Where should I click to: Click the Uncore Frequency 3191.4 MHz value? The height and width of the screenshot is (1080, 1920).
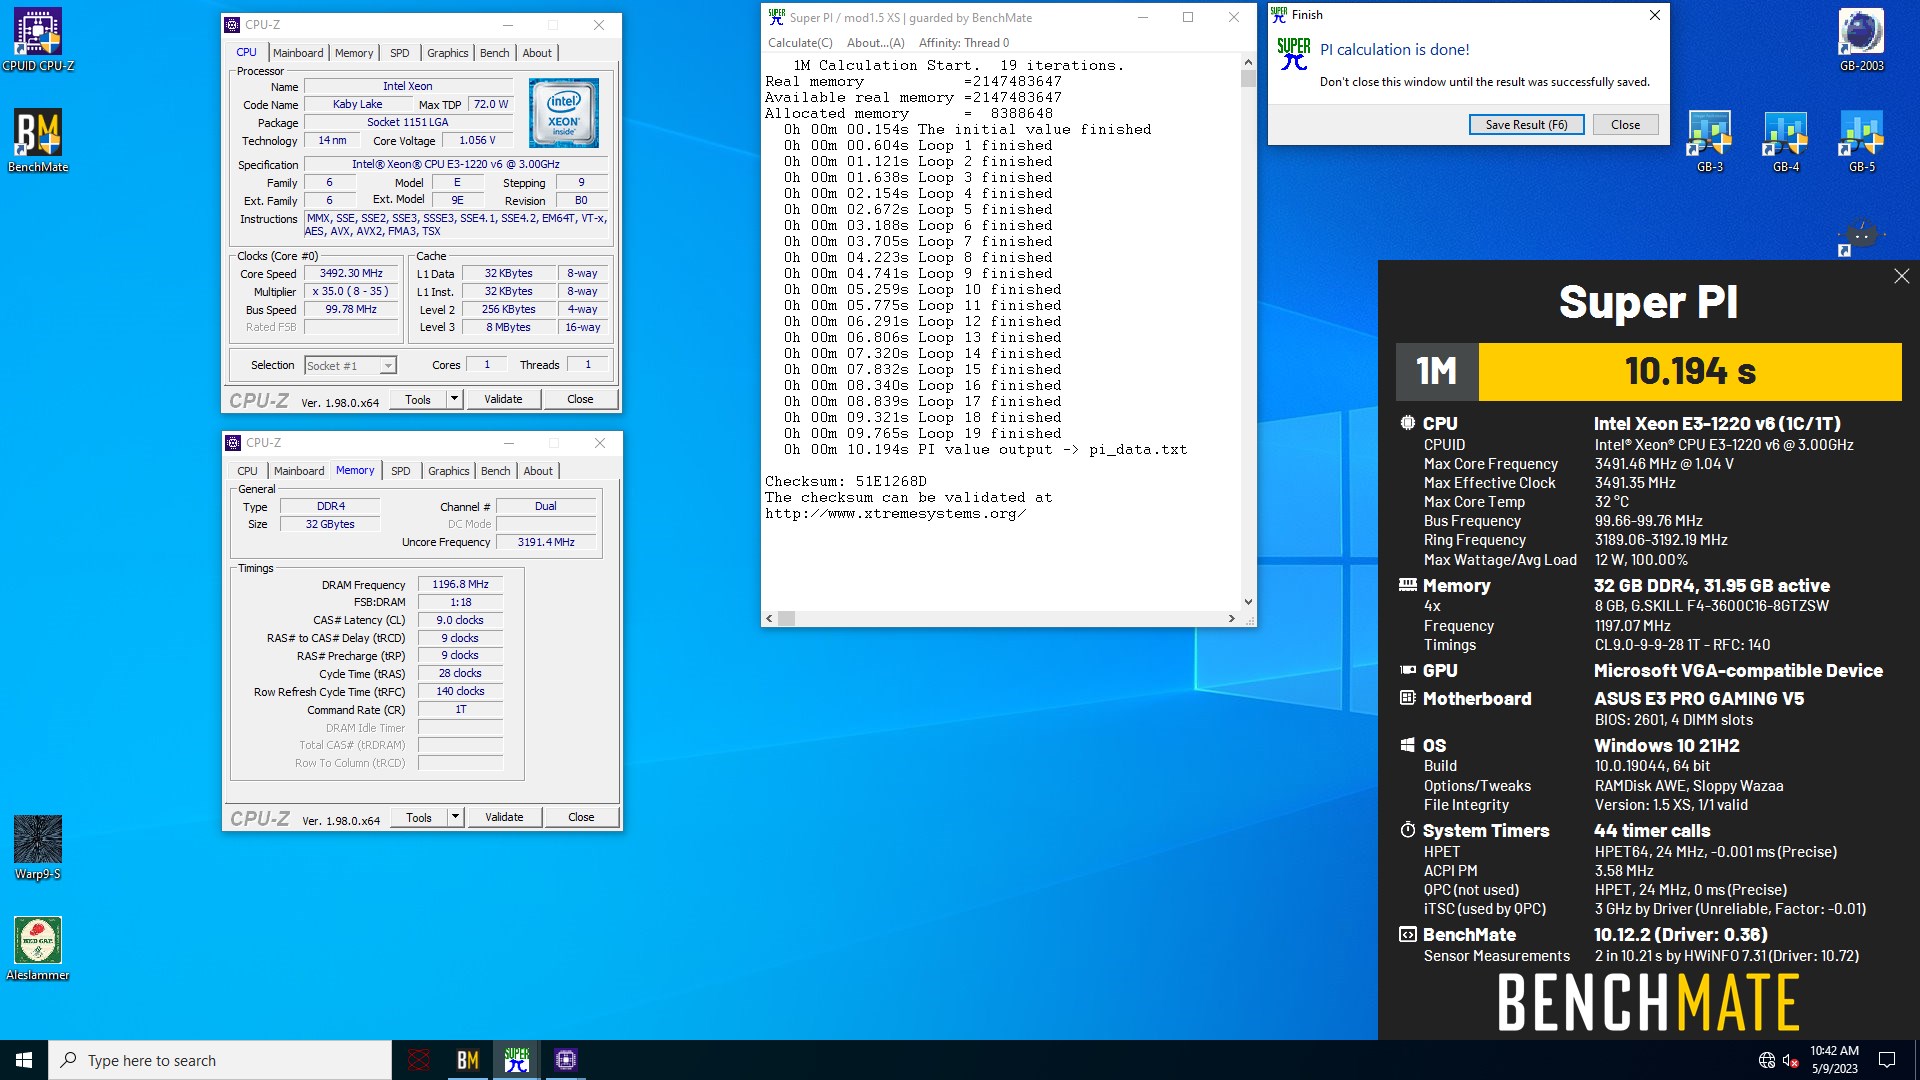pyautogui.click(x=546, y=542)
